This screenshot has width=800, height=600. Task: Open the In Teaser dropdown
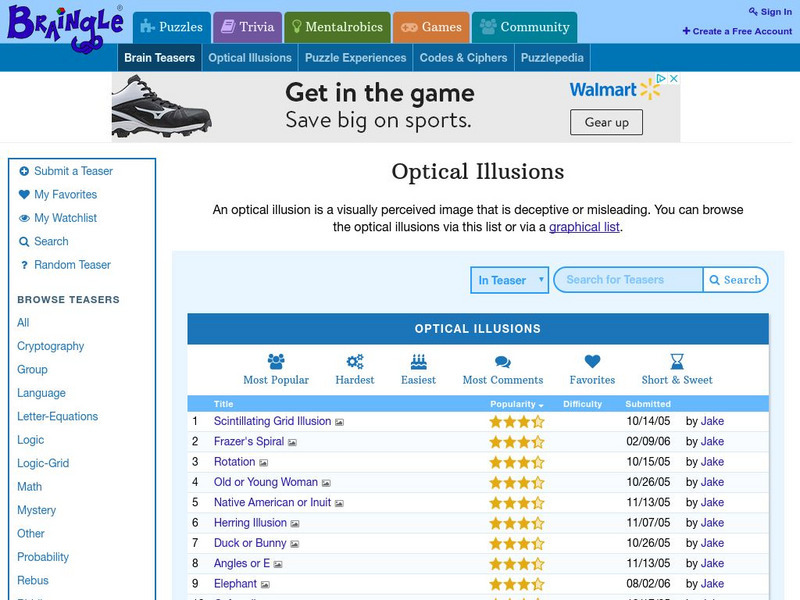509,280
